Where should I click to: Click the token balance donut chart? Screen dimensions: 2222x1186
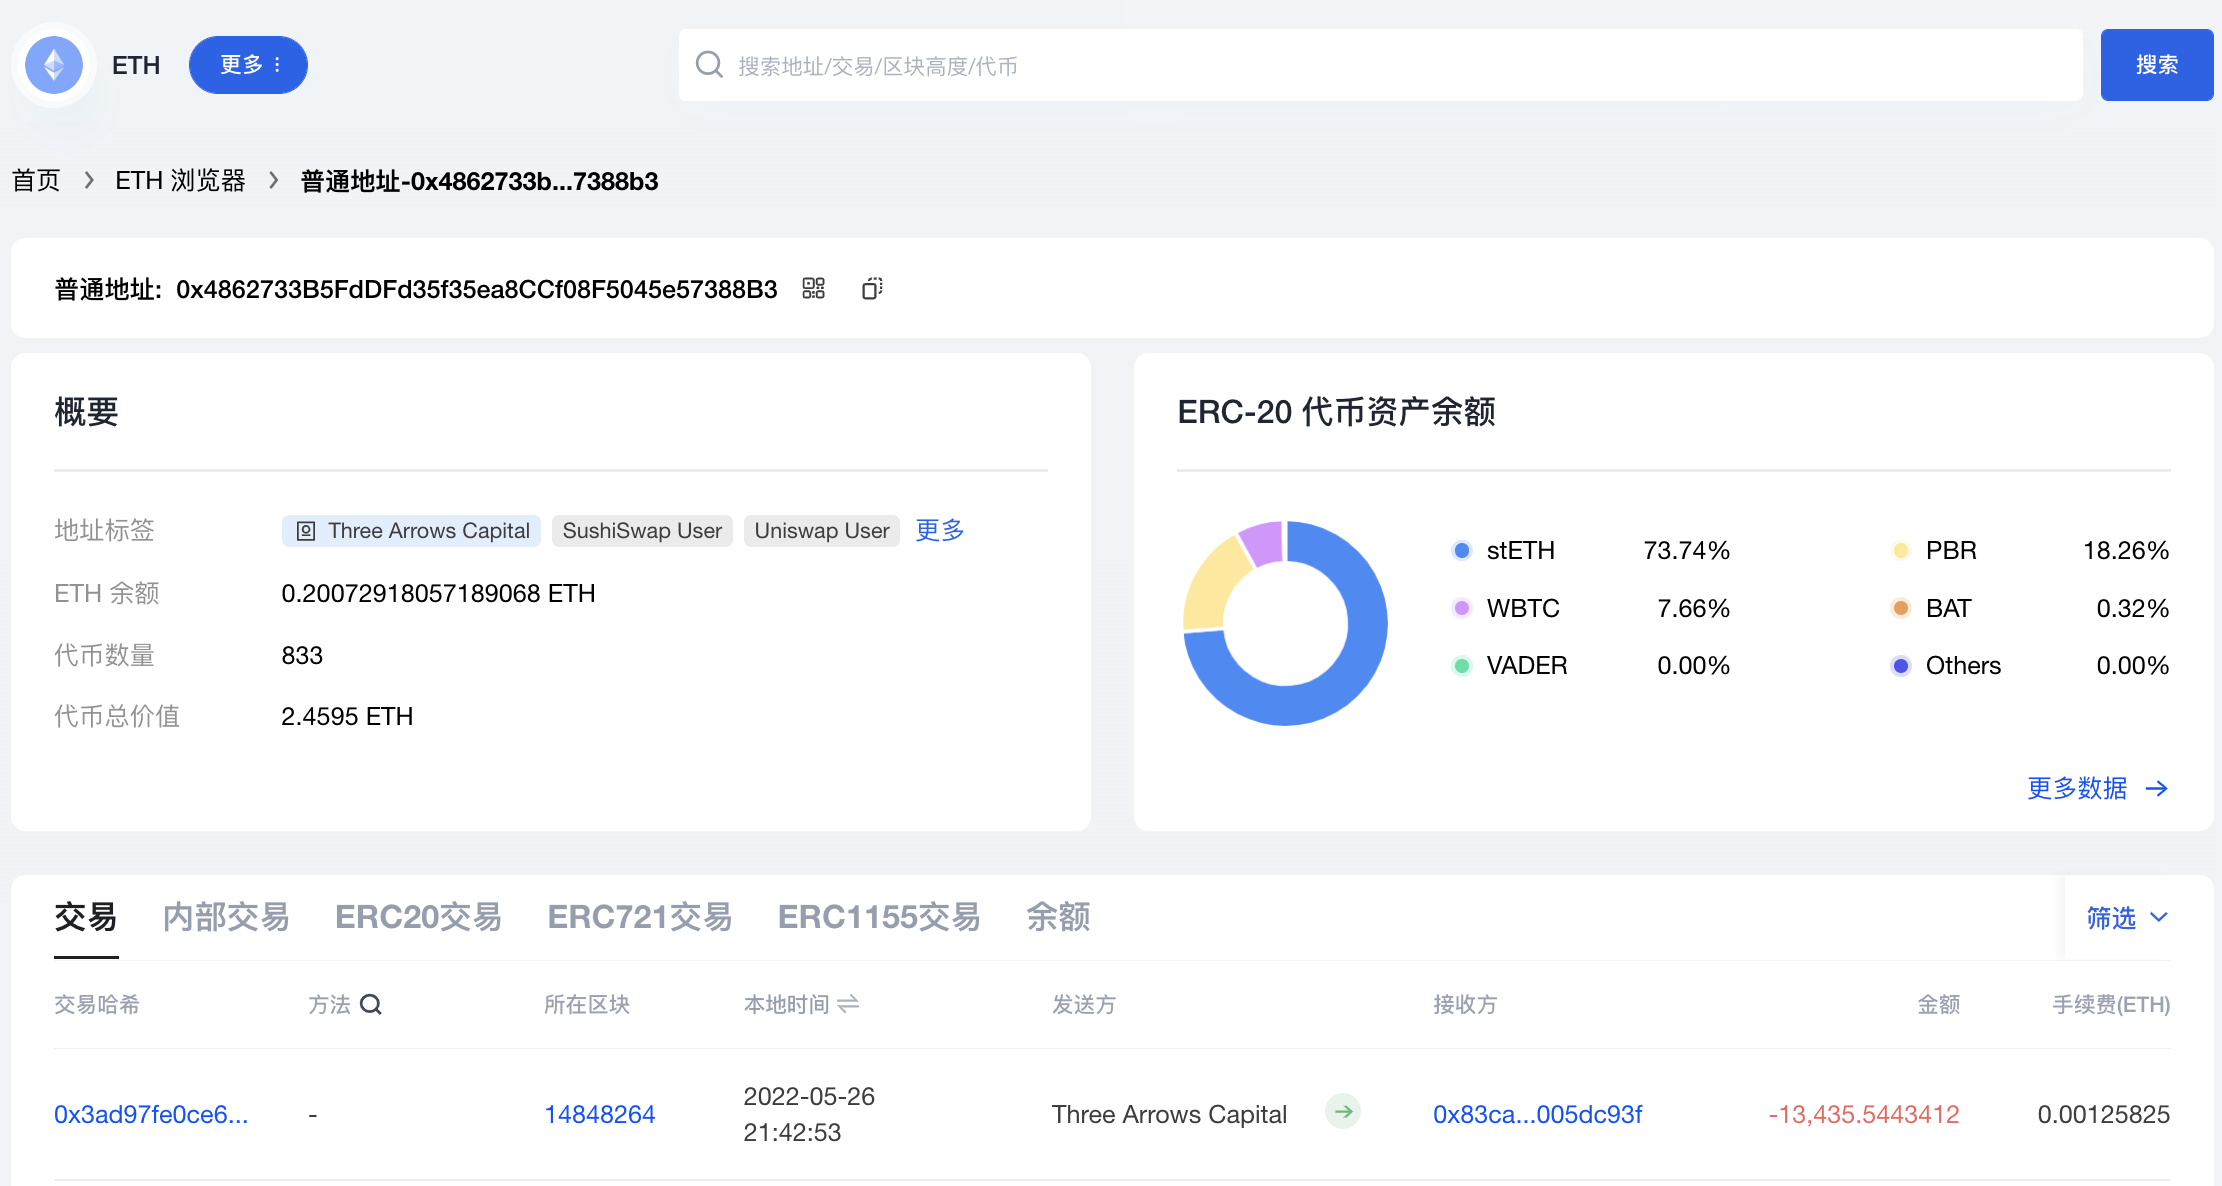(1286, 623)
